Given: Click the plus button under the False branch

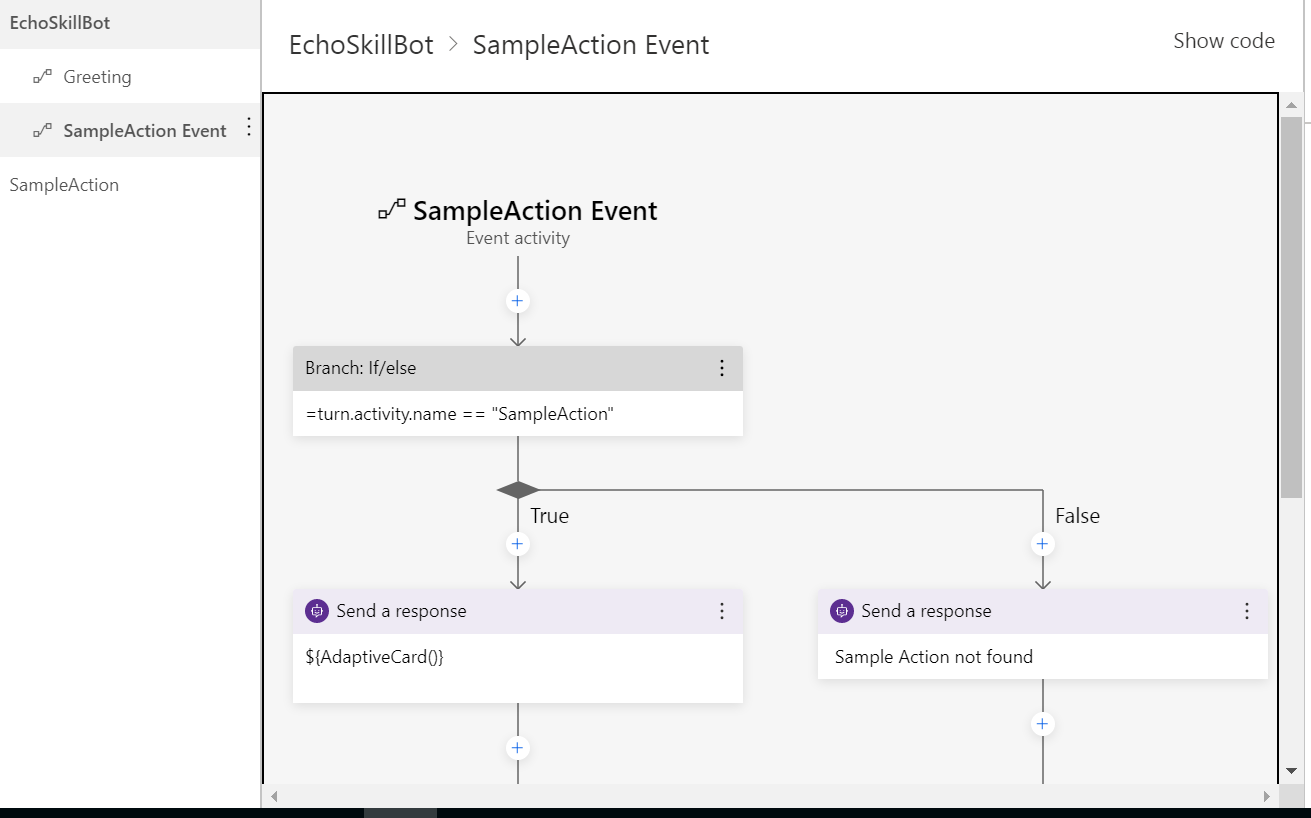Looking at the screenshot, I should 1042,543.
